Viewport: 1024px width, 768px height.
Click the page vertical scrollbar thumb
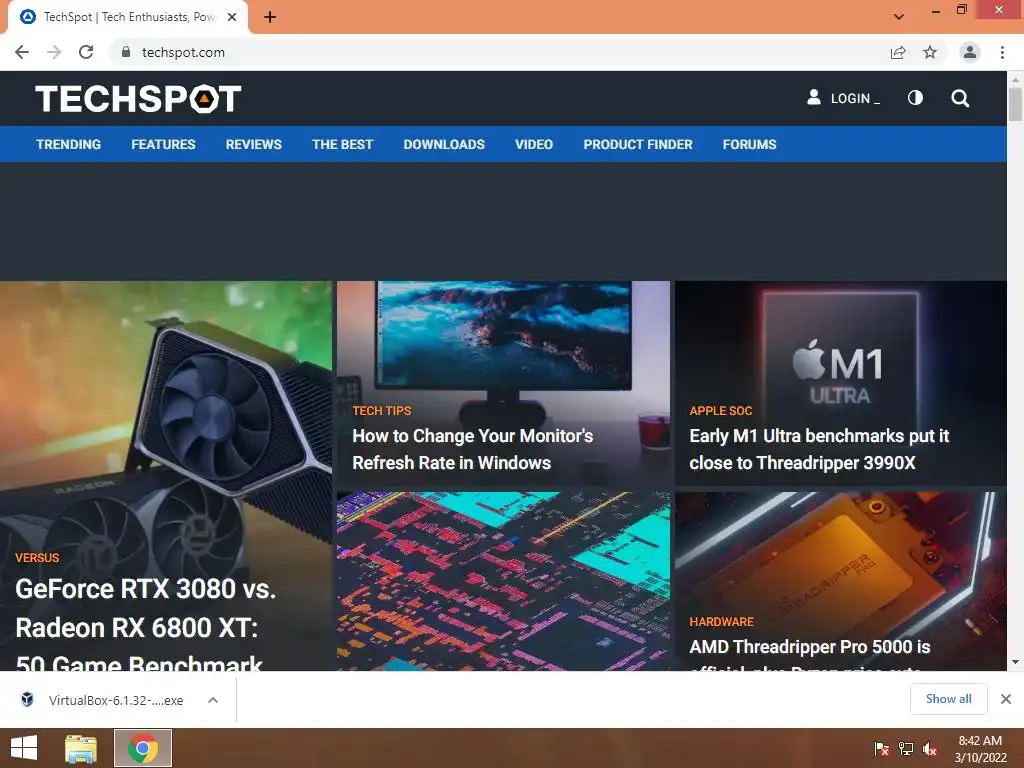(x=1015, y=104)
